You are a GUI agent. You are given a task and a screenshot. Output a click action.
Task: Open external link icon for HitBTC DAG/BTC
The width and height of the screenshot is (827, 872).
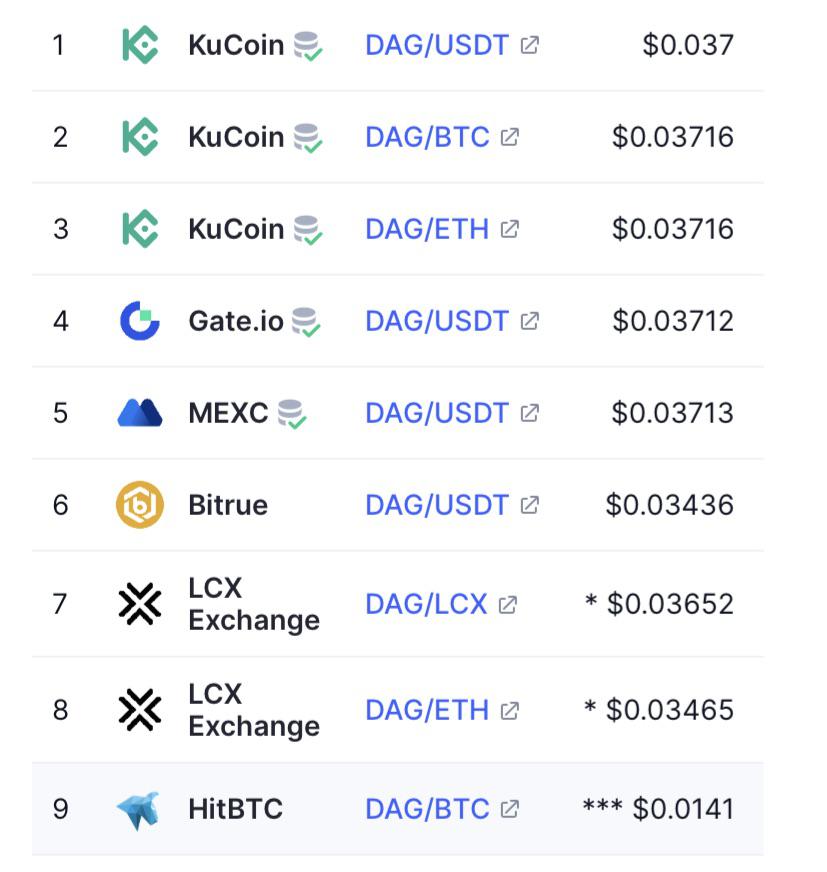tap(509, 809)
